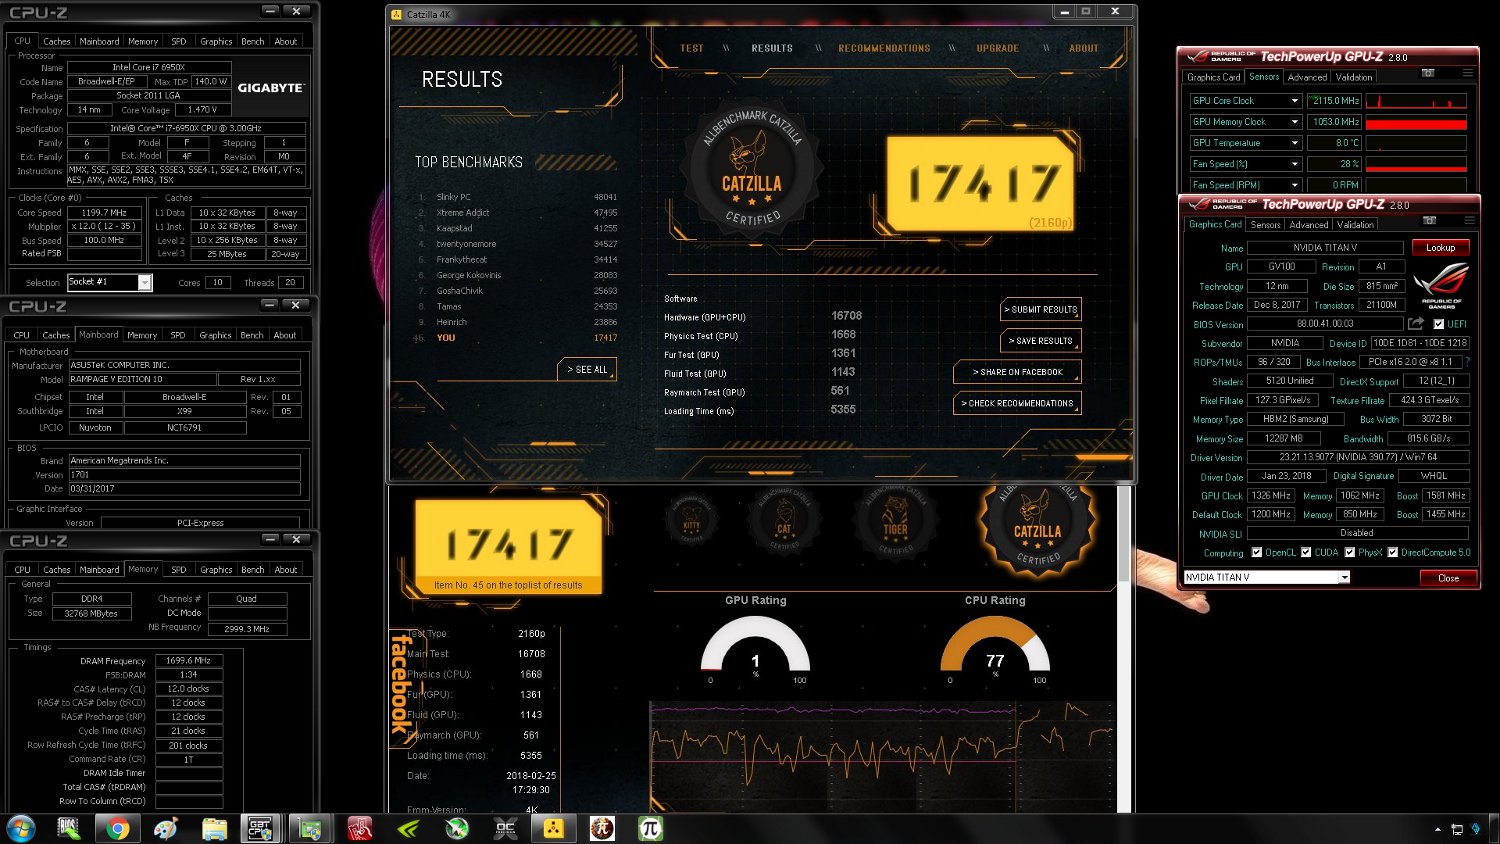Click the GIGABYTE logo in CPU-Z

click(x=270, y=88)
